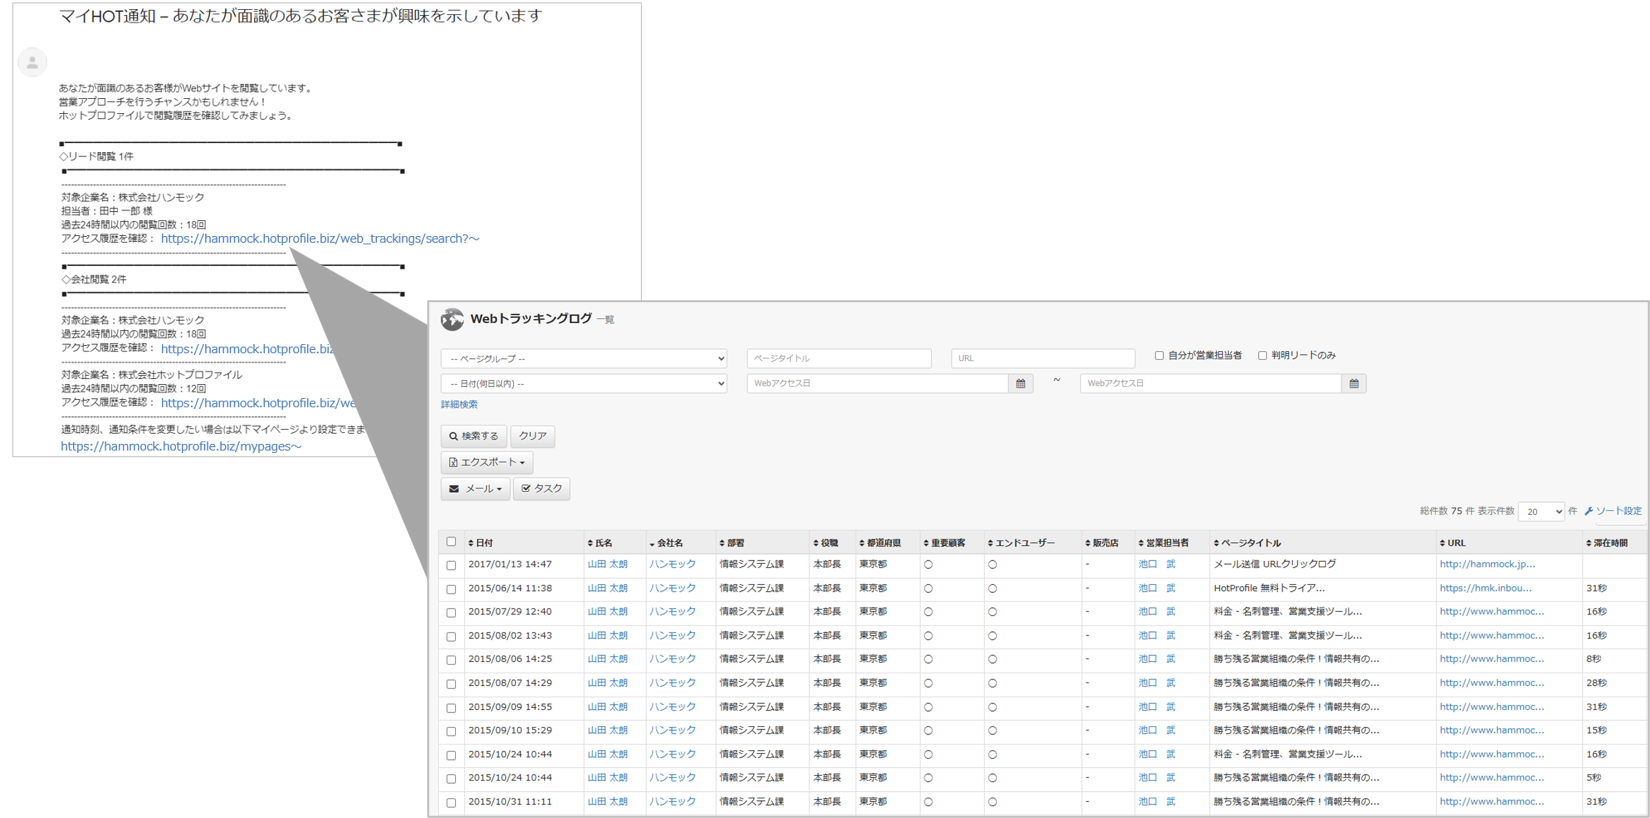Open the メール dropdown button
This screenshot has height=818, width=1650.
(475, 489)
